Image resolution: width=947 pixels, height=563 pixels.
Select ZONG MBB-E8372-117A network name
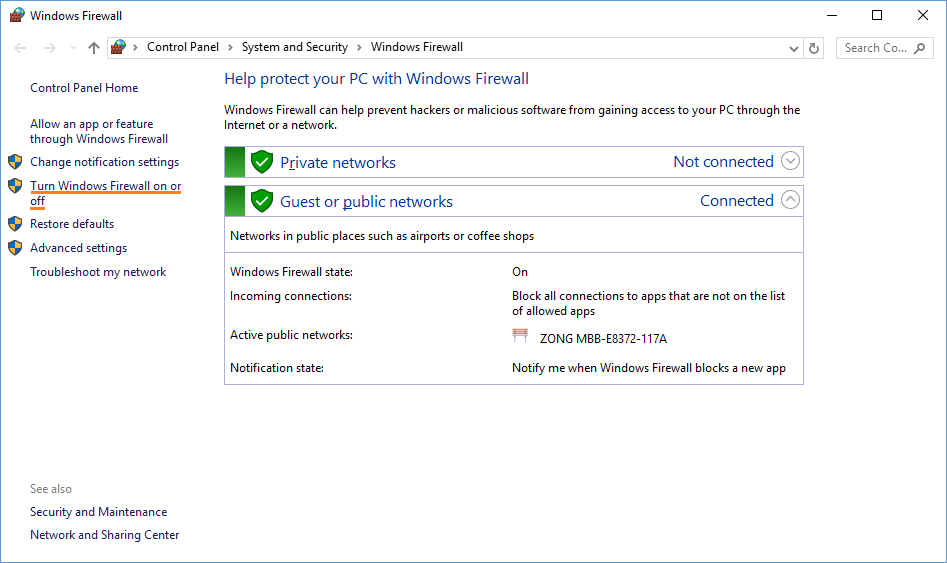coord(603,338)
